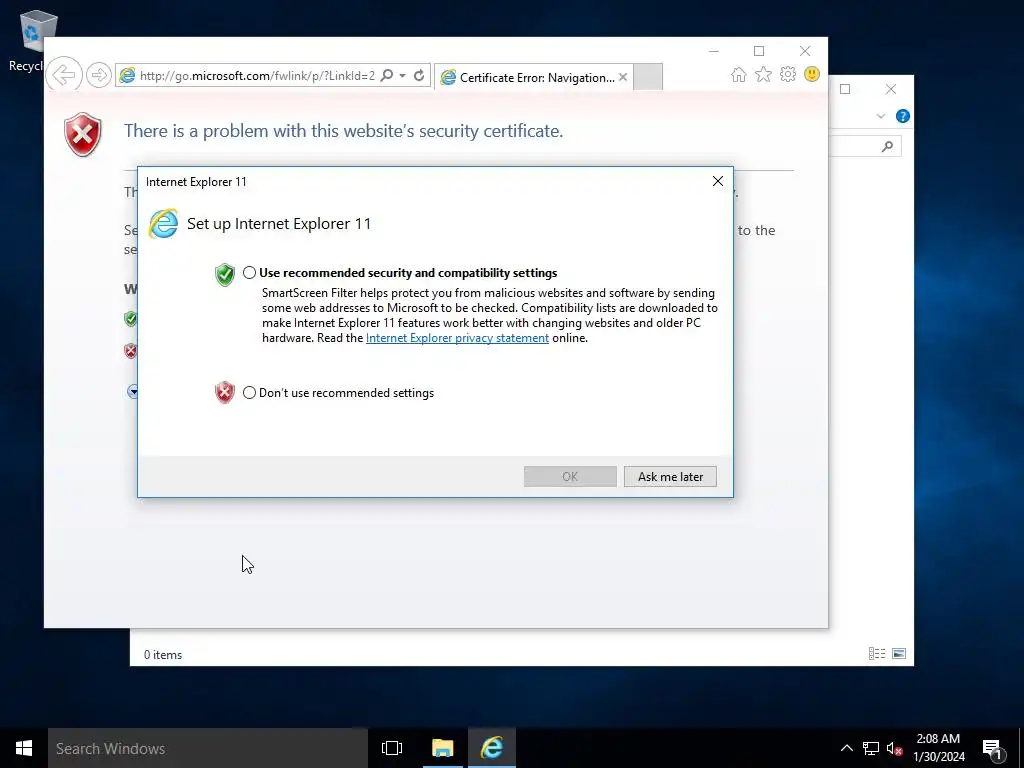This screenshot has height=768, width=1024.
Task: Switch File Explorer to large icons view
Action: pos(899,654)
